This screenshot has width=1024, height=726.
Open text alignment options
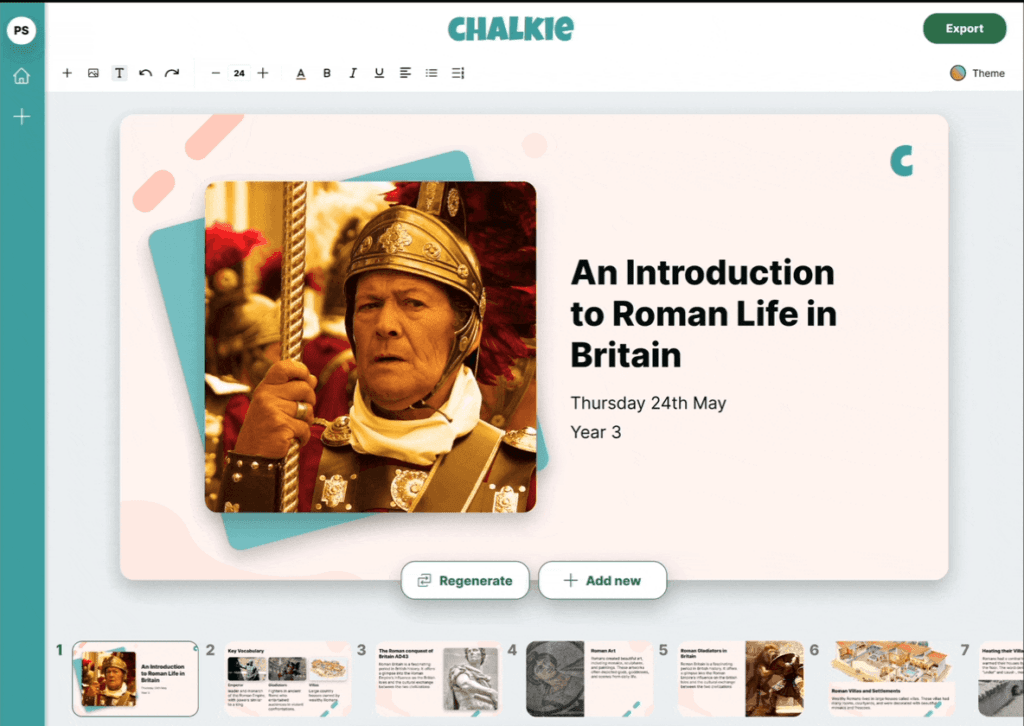[405, 73]
